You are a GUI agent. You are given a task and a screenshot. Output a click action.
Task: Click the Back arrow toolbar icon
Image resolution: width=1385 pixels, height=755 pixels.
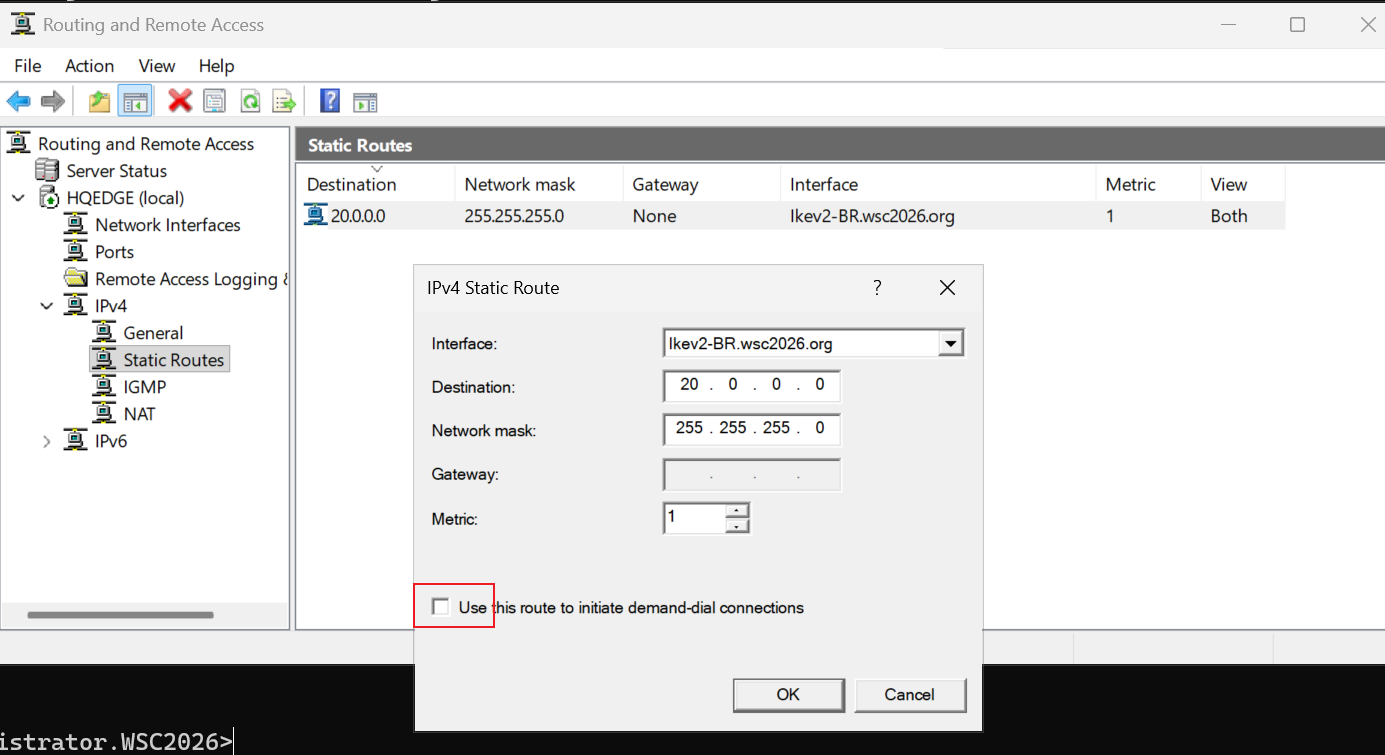(x=19, y=101)
